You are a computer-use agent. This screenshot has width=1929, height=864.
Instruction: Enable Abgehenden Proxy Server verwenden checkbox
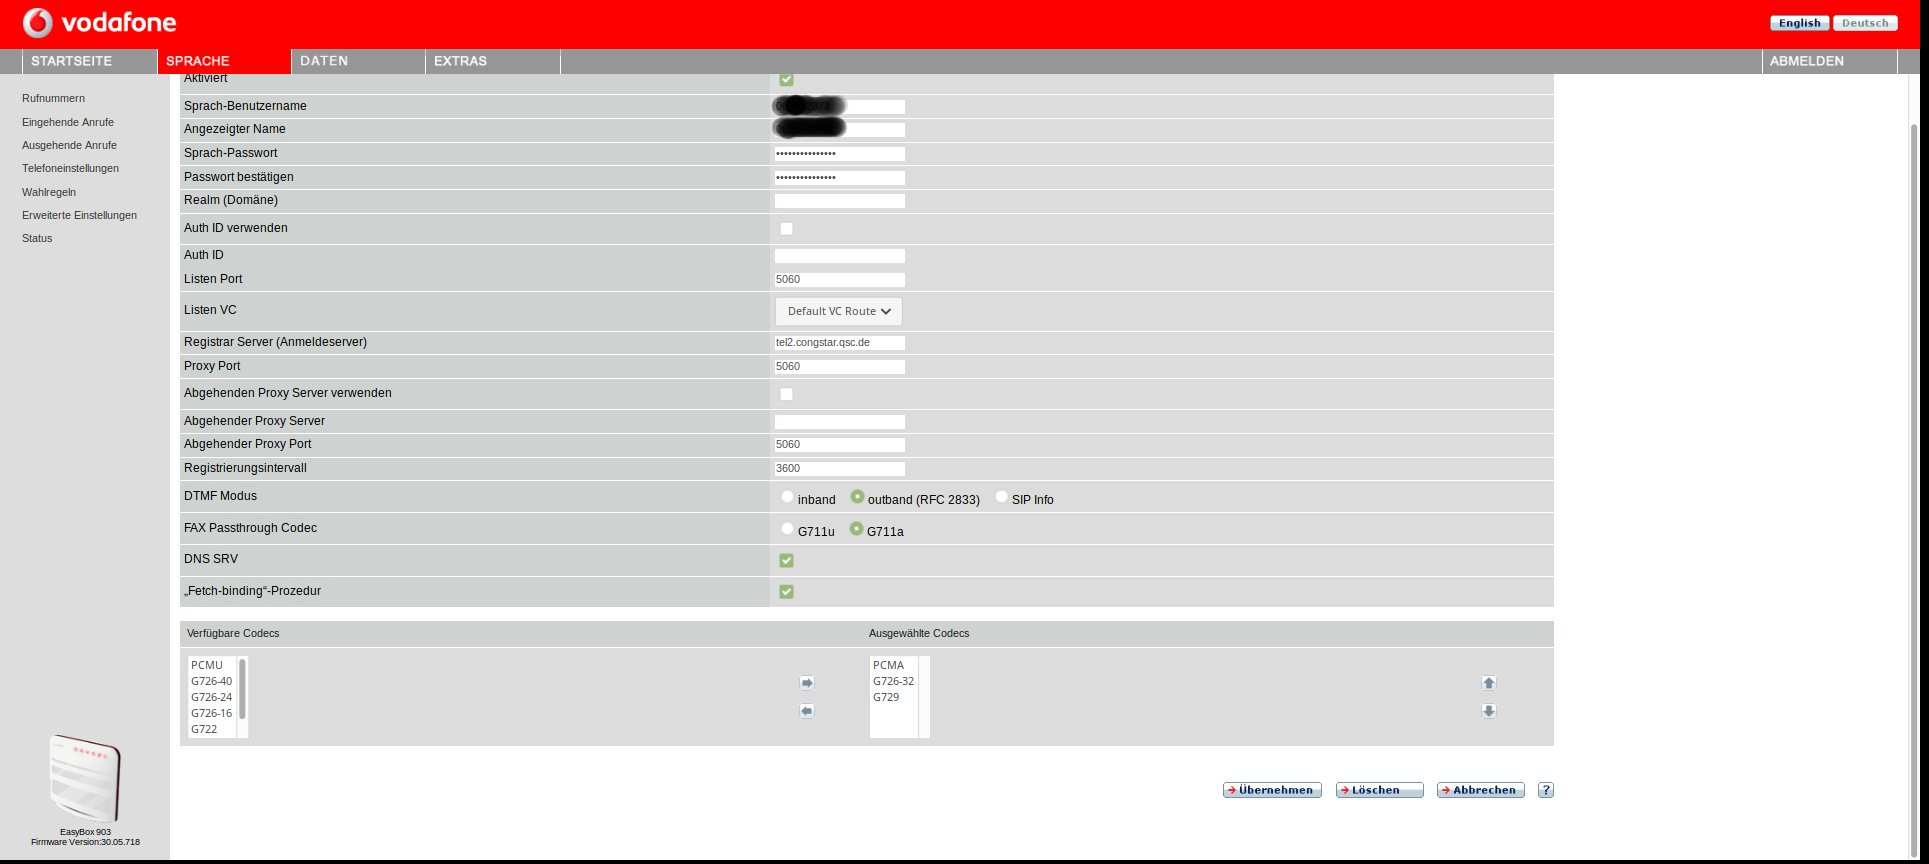tap(786, 394)
